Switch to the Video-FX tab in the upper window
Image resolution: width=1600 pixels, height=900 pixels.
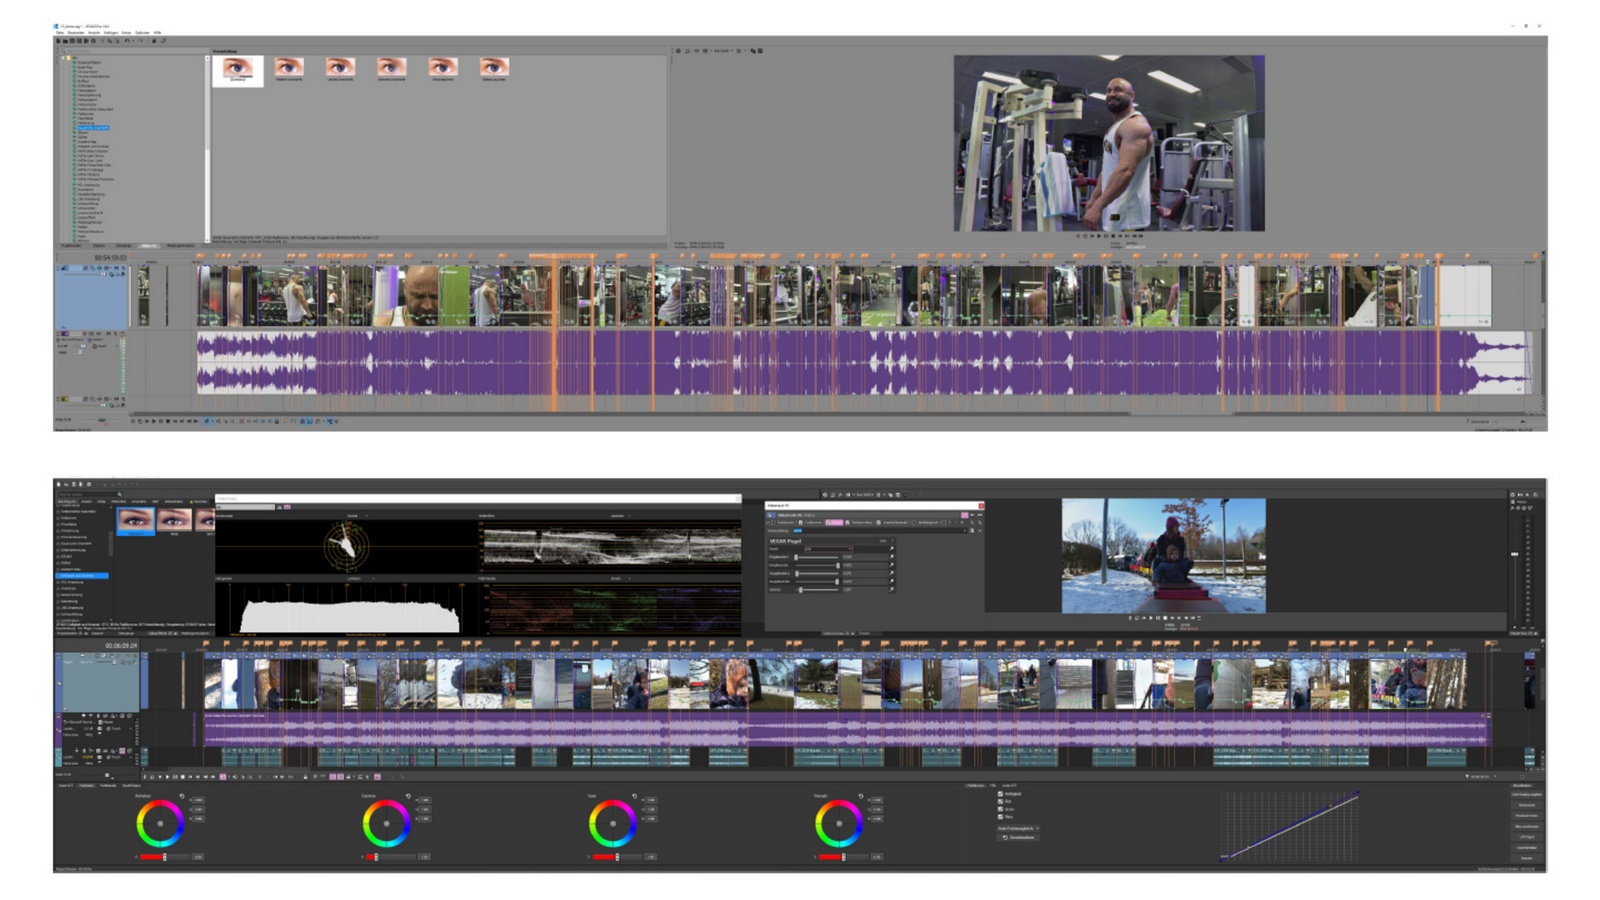[149, 245]
